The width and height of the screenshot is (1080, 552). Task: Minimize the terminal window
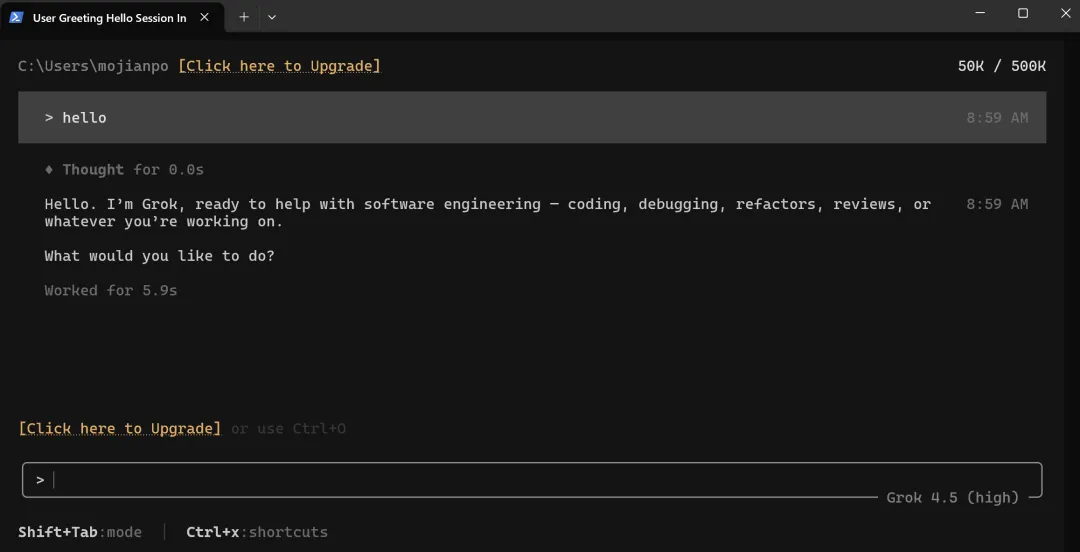pos(981,13)
